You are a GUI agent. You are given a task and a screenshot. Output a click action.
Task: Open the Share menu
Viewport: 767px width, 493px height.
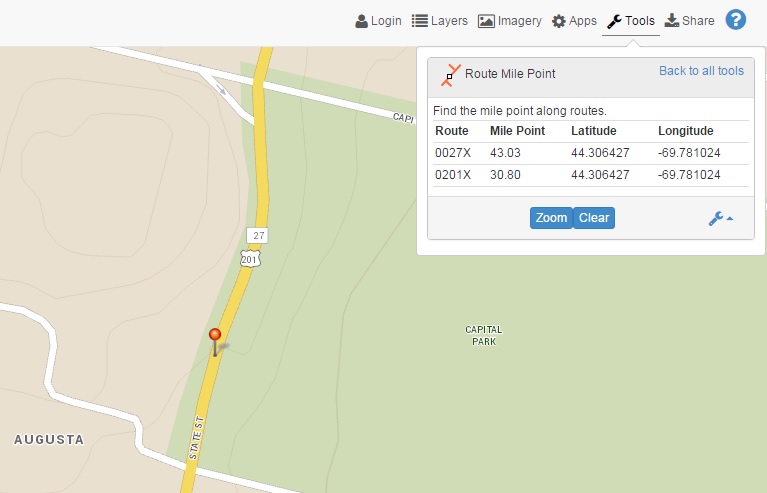click(x=689, y=21)
